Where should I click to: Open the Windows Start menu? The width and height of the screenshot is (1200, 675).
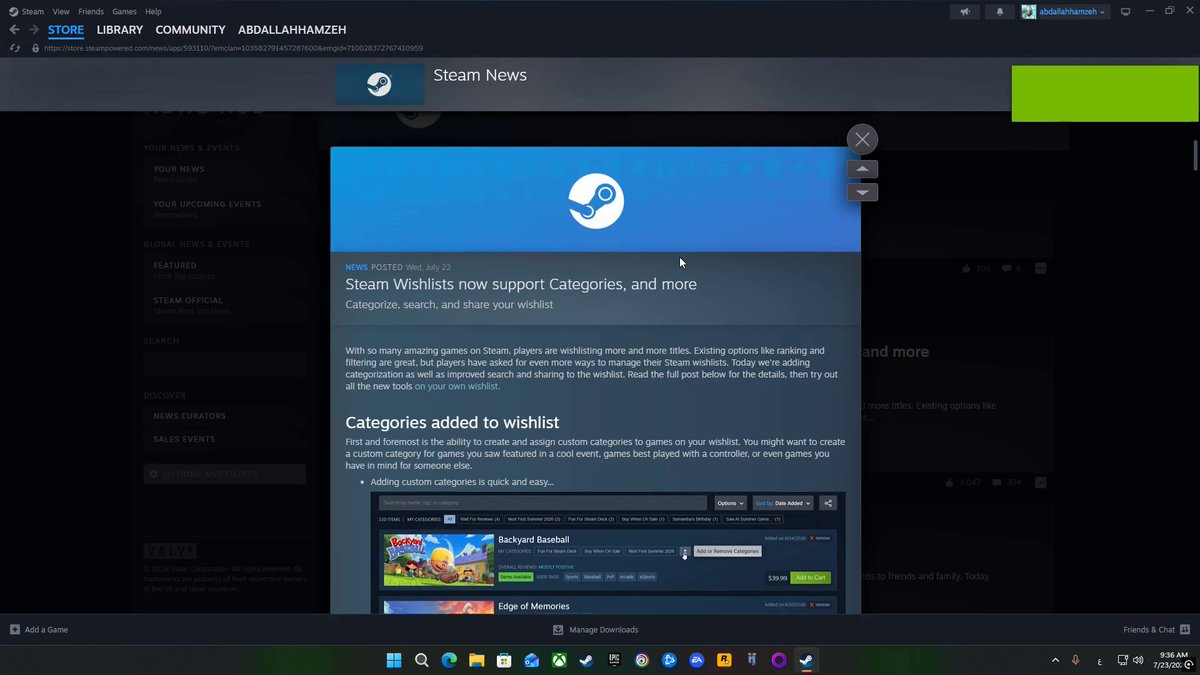click(394, 660)
